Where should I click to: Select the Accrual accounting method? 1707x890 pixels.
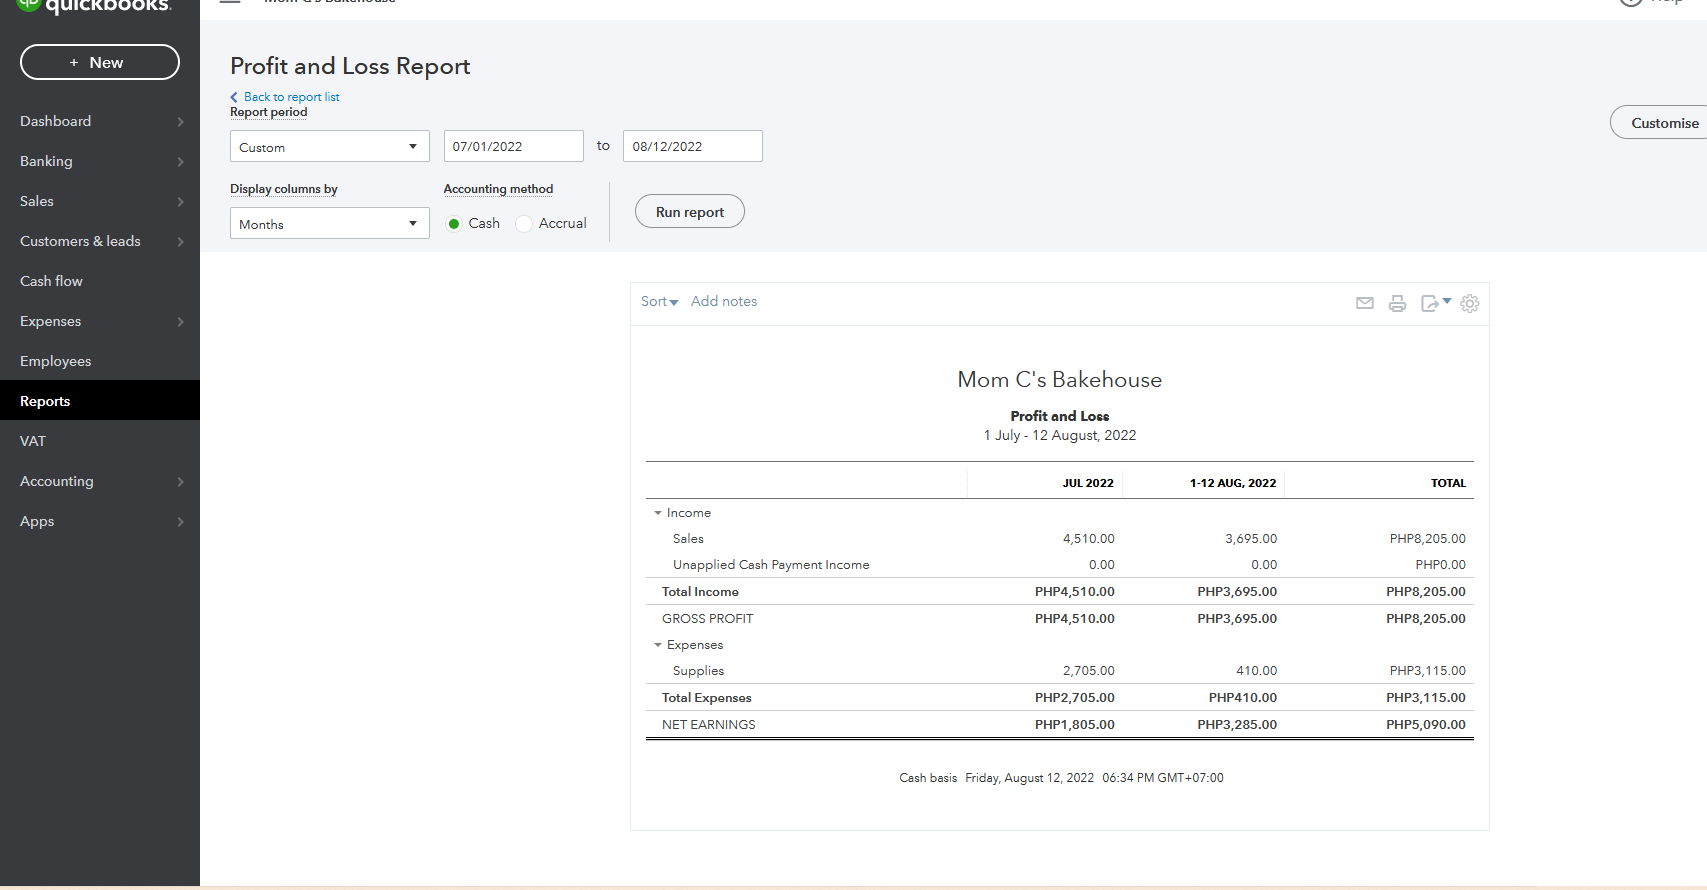[x=524, y=224]
